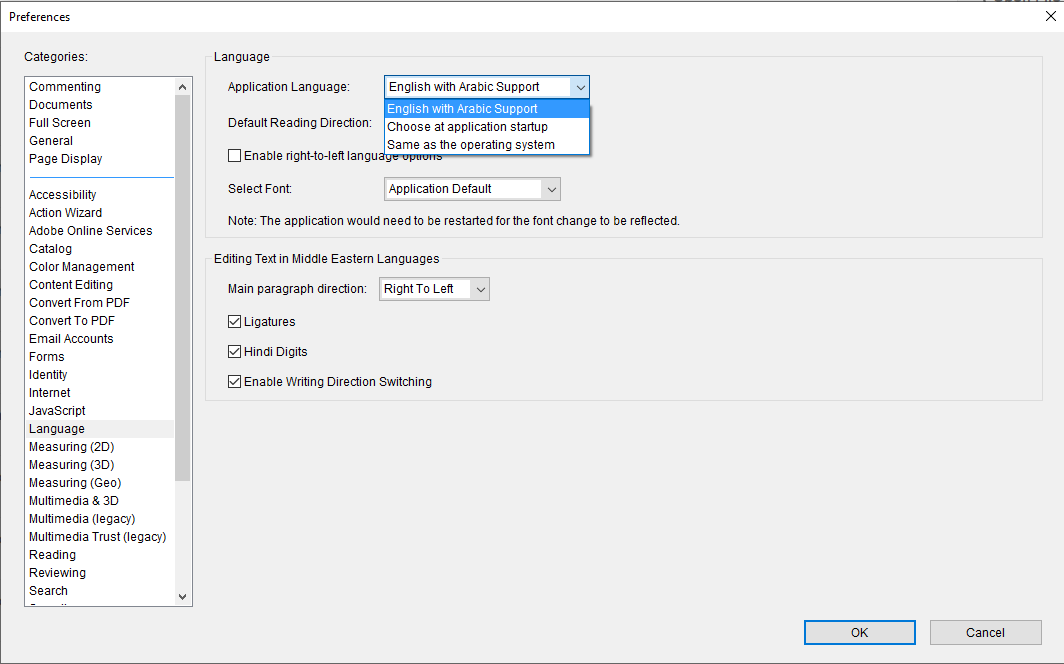Open the Reviewing preferences section
Viewport: 1064px width, 664px height.
[x=57, y=572]
